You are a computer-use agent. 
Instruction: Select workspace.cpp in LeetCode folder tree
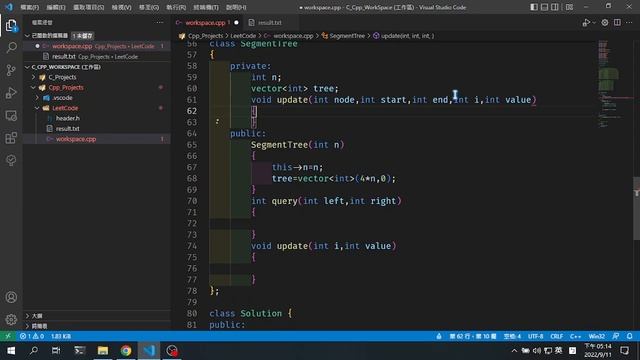[x=76, y=139]
